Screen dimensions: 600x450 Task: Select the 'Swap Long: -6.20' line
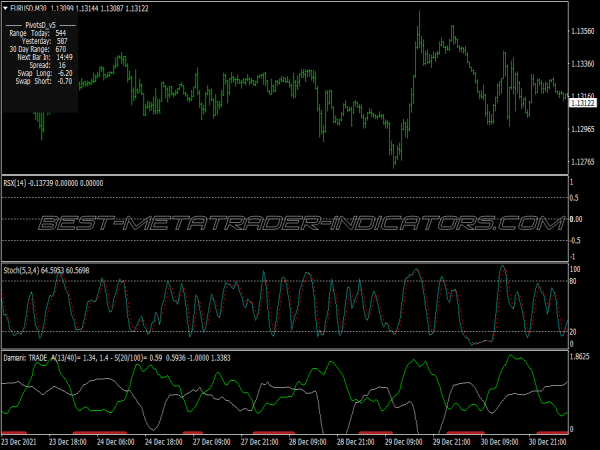44,73
